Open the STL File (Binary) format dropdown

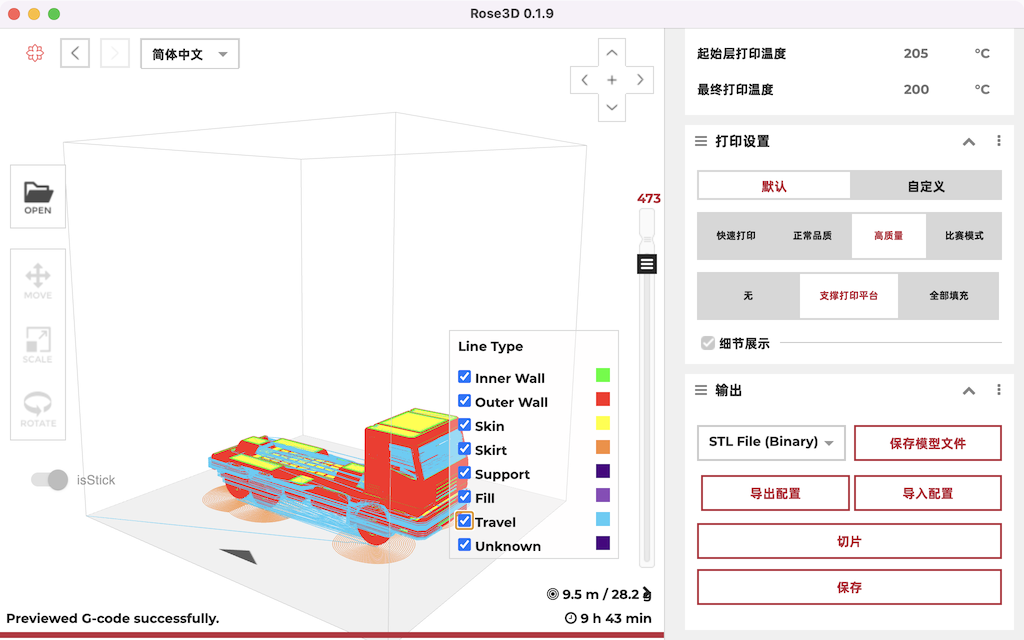click(771, 442)
